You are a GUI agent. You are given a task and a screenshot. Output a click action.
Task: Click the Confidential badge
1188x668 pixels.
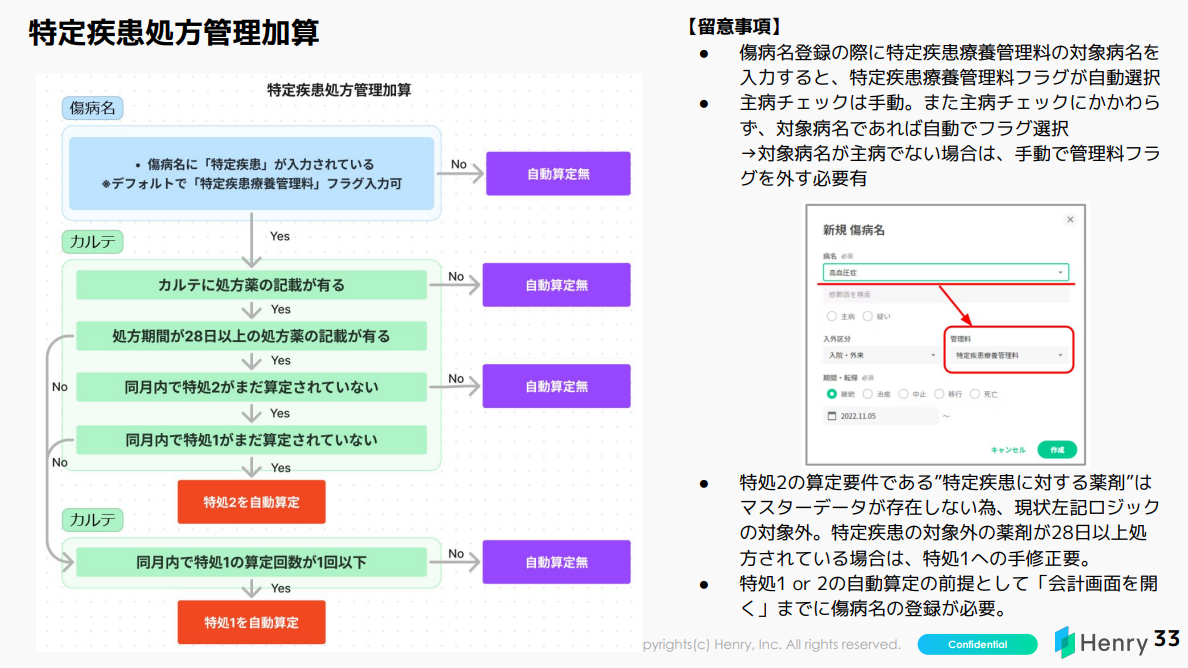977,645
